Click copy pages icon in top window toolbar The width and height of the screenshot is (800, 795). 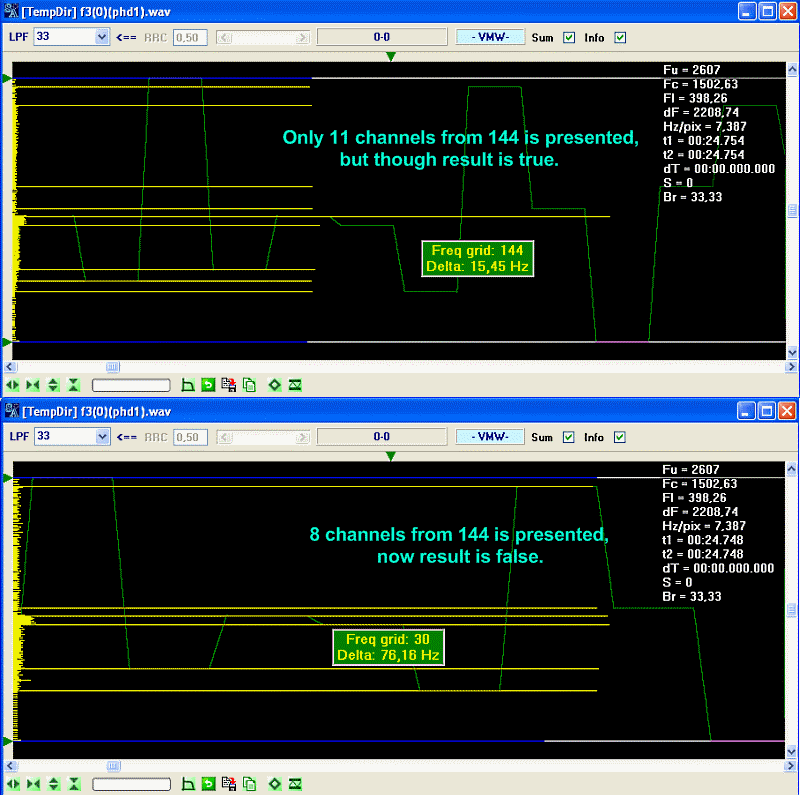coord(249,385)
